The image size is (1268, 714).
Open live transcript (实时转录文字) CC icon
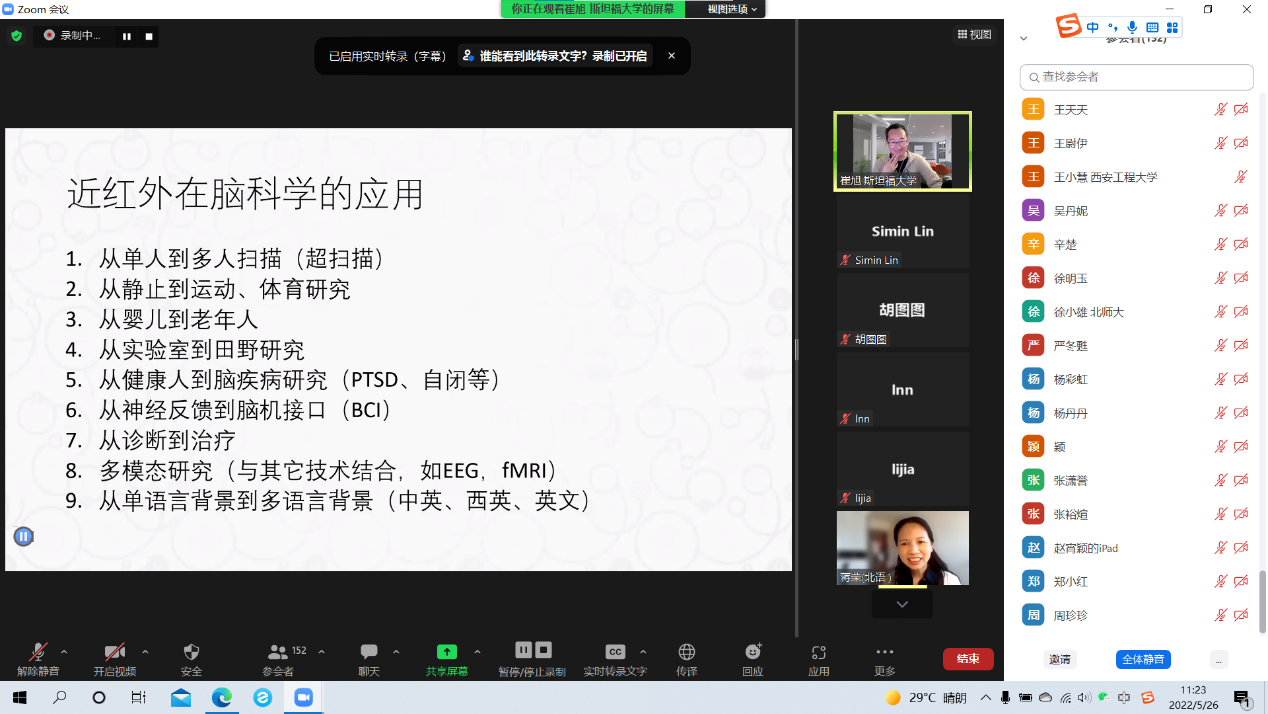pyautogui.click(x=615, y=652)
